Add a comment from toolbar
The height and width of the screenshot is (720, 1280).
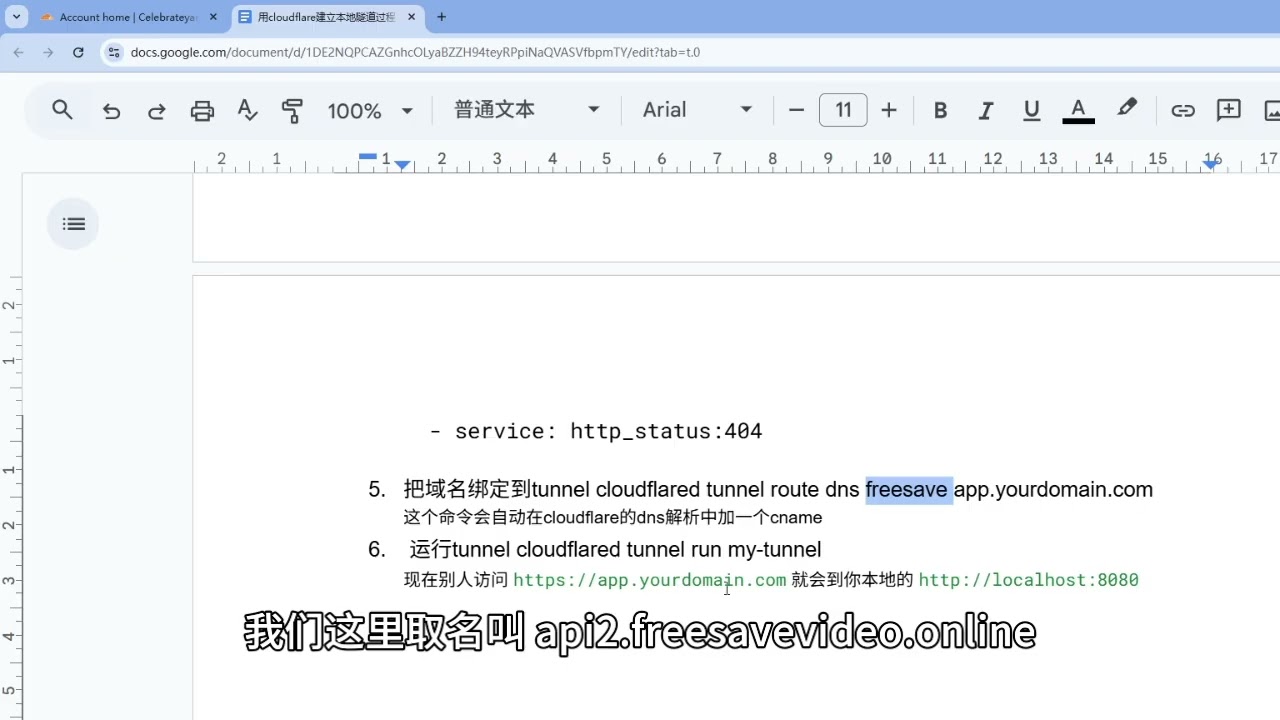(1229, 110)
